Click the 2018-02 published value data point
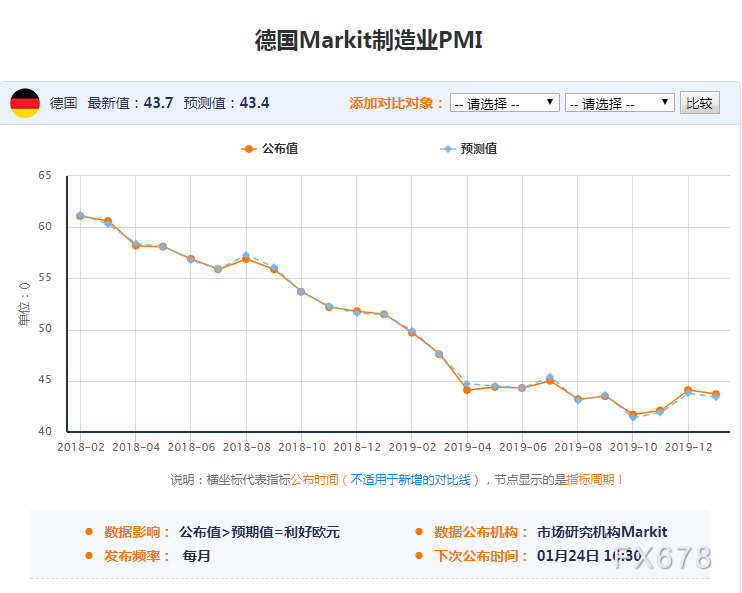This screenshot has height=593, width=742. [x=80, y=216]
